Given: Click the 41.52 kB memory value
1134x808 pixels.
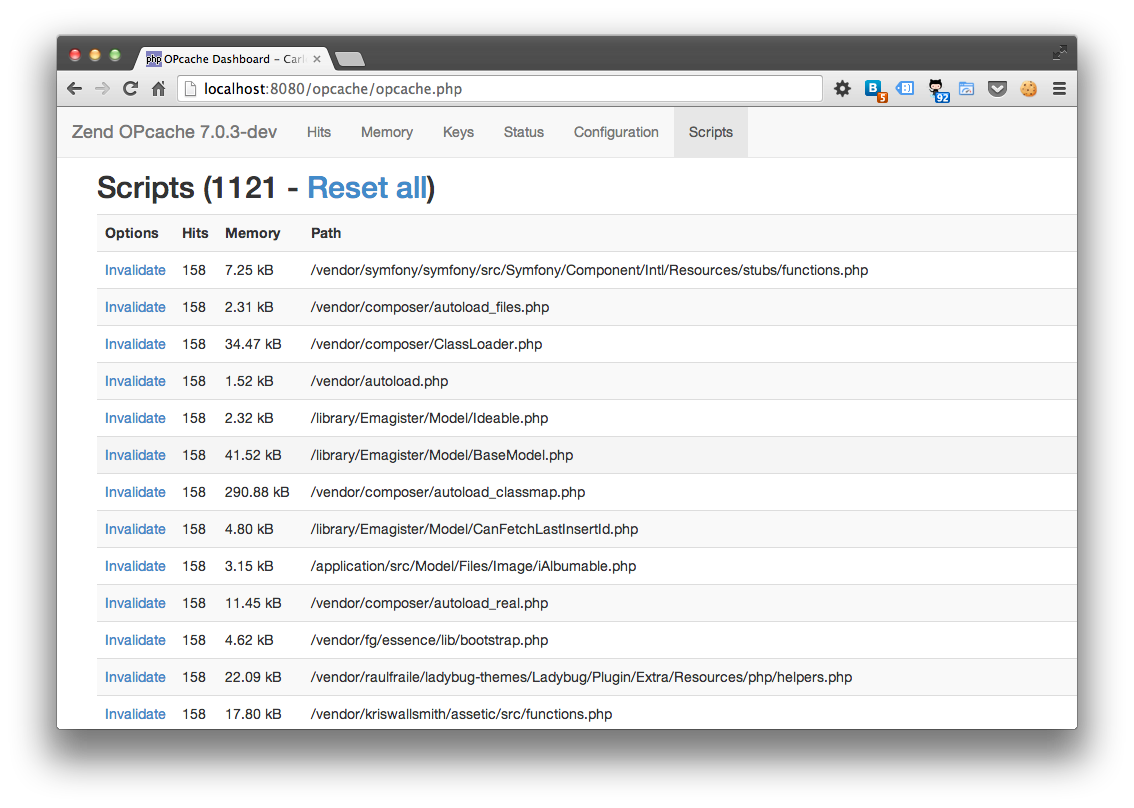Looking at the screenshot, I should [x=253, y=455].
